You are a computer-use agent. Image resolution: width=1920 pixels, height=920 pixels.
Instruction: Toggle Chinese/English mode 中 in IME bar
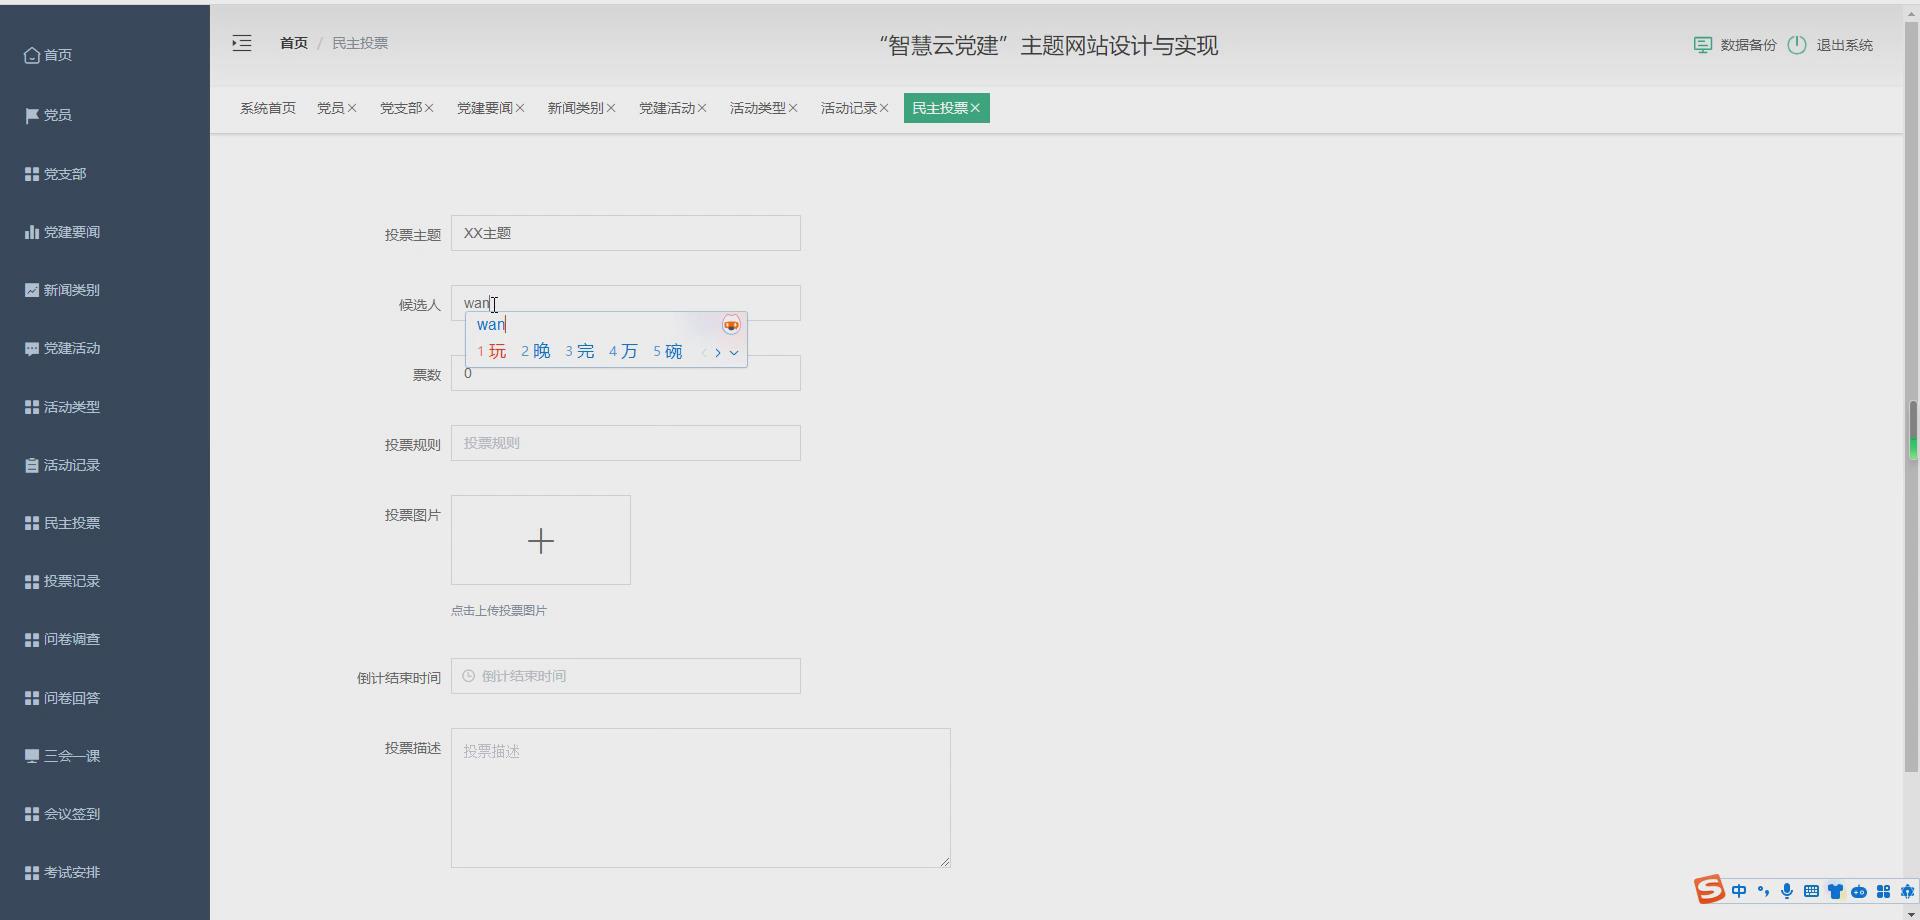[1739, 891]
